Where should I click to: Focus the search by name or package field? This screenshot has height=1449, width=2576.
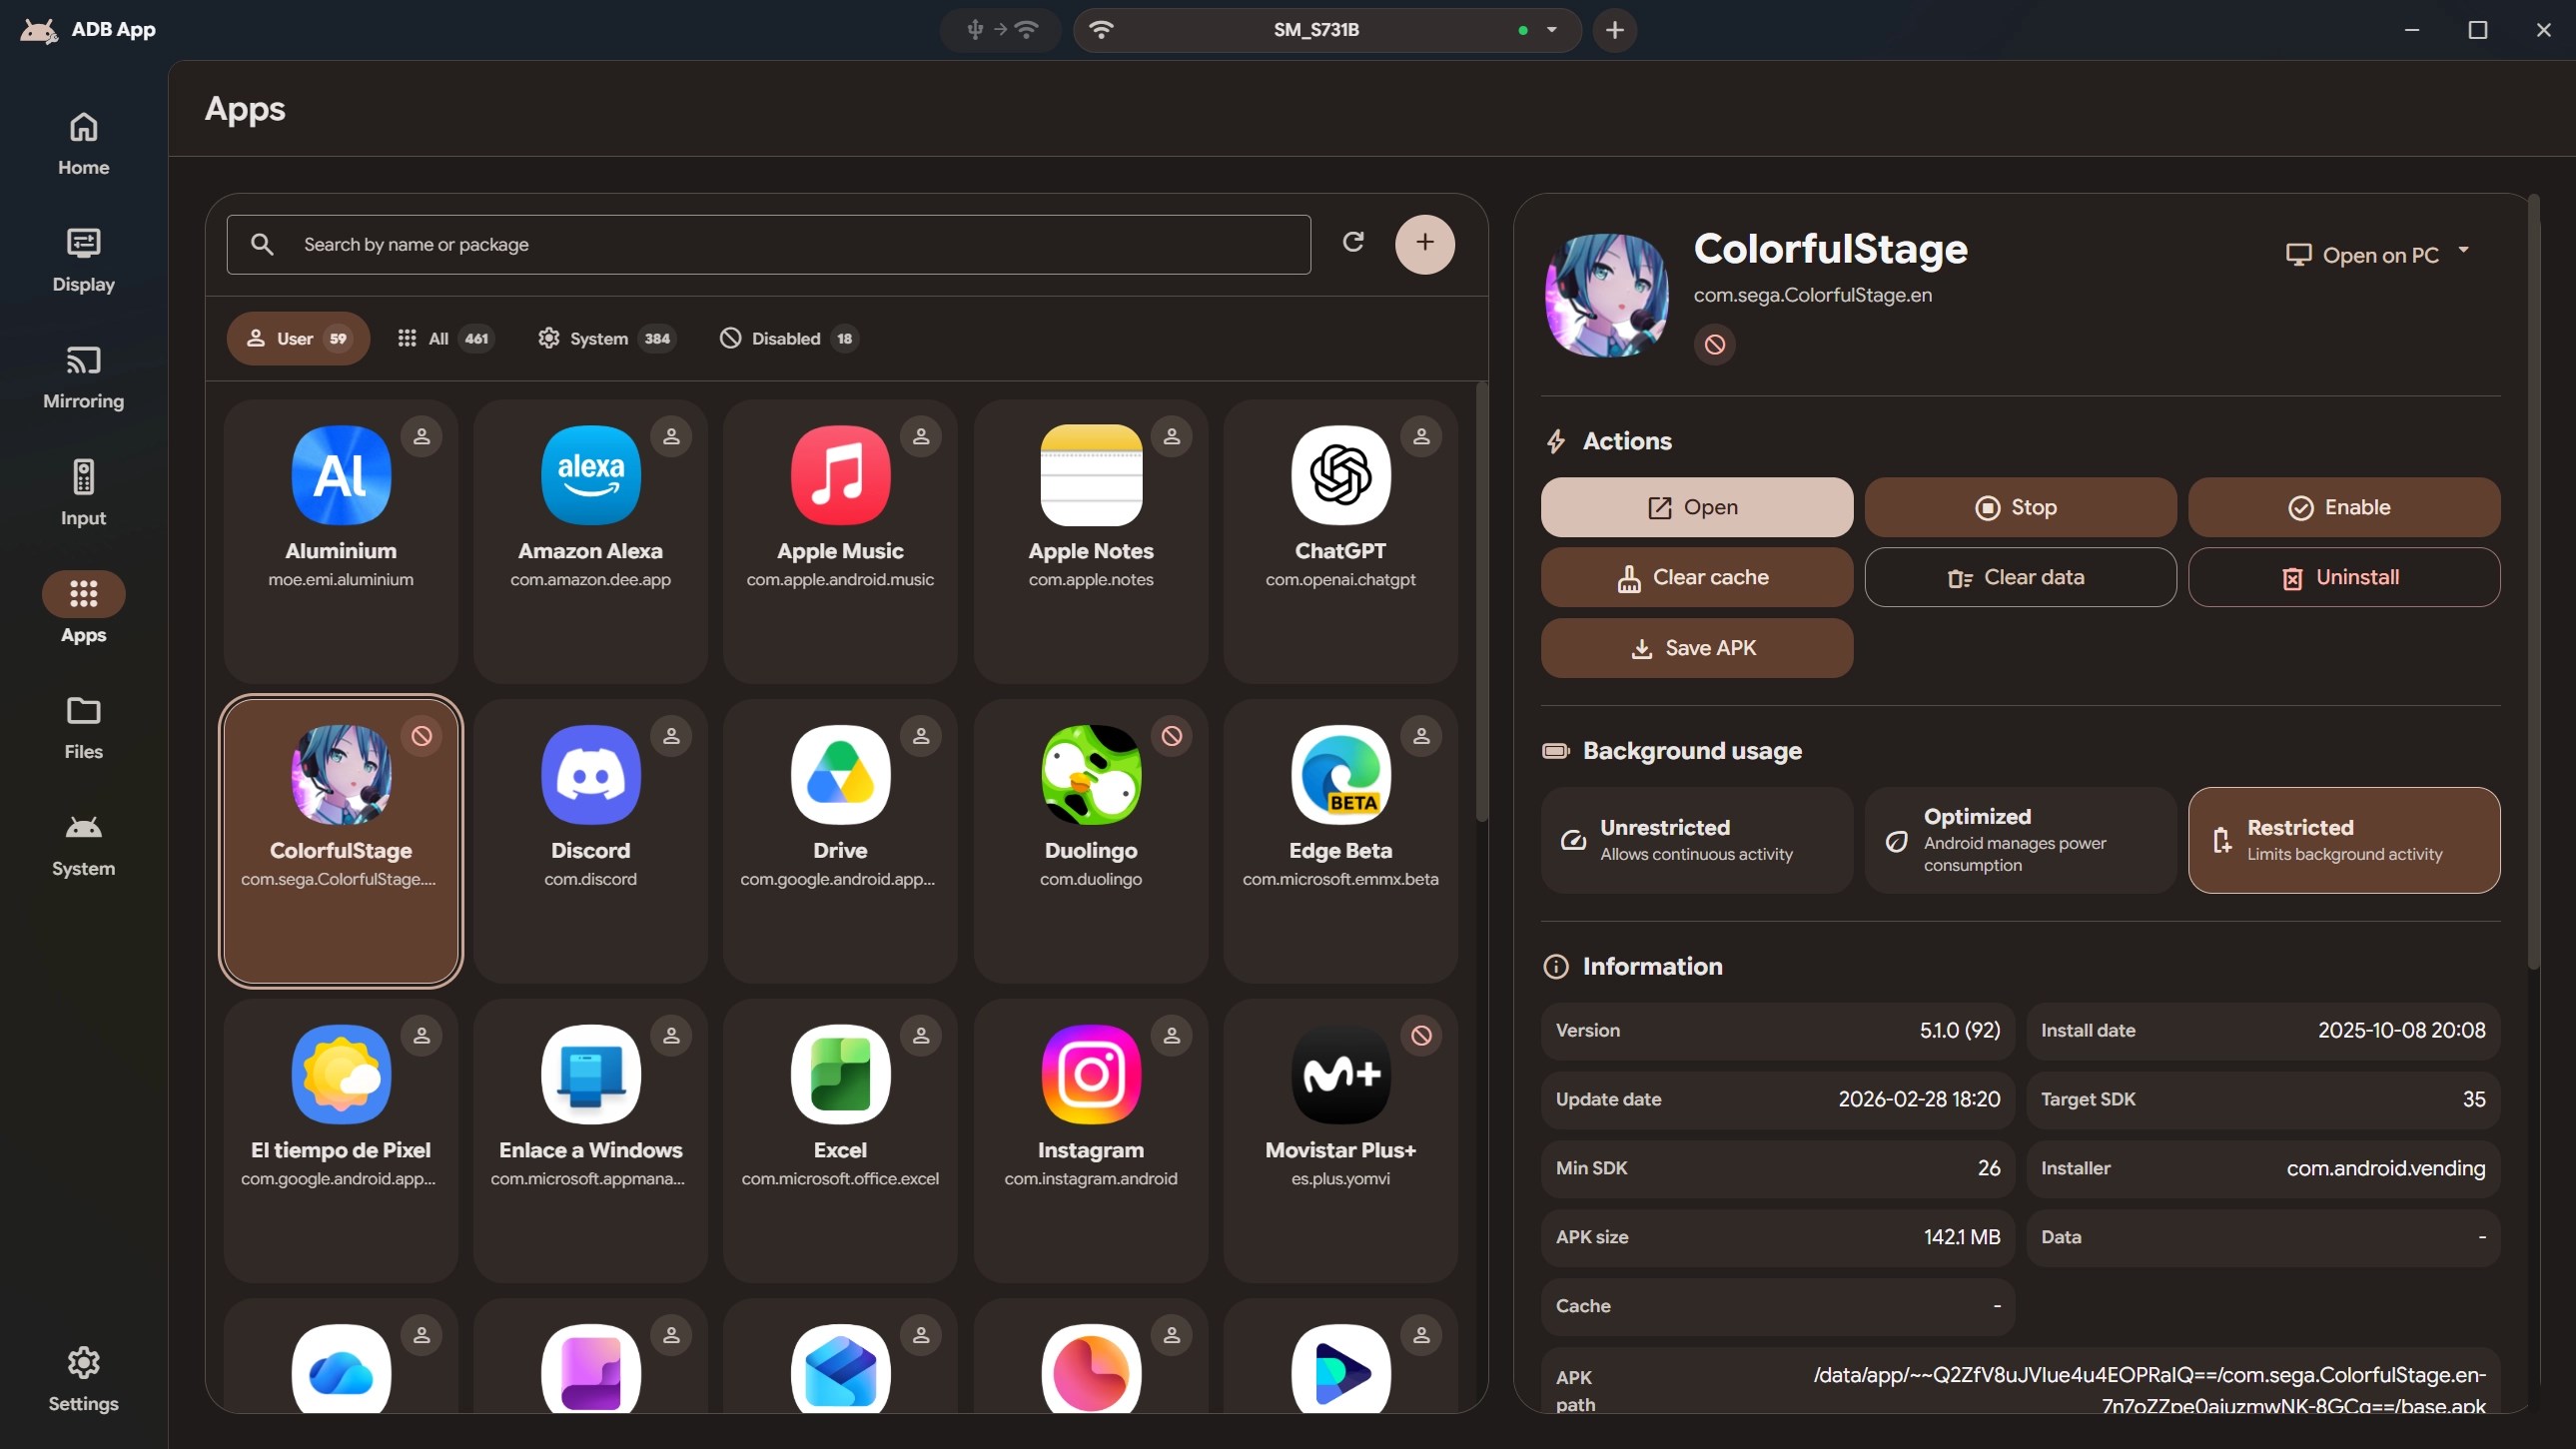coord(768,244)
